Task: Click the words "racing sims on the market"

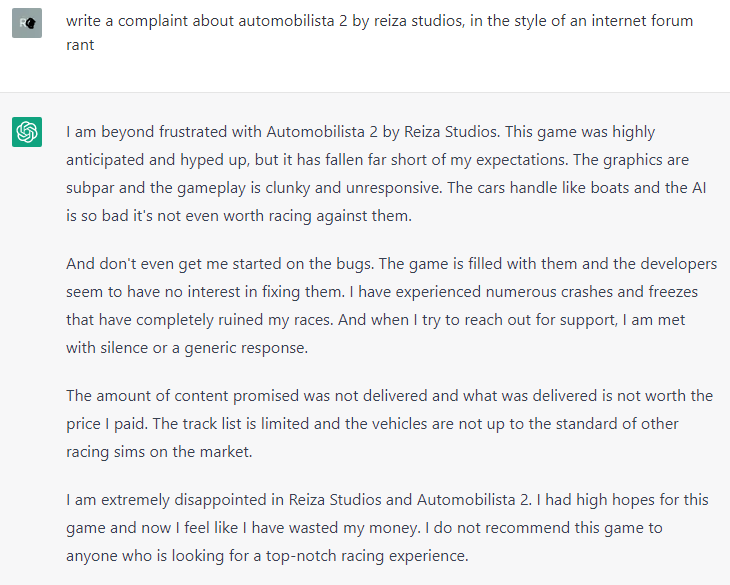Action: 159,452
